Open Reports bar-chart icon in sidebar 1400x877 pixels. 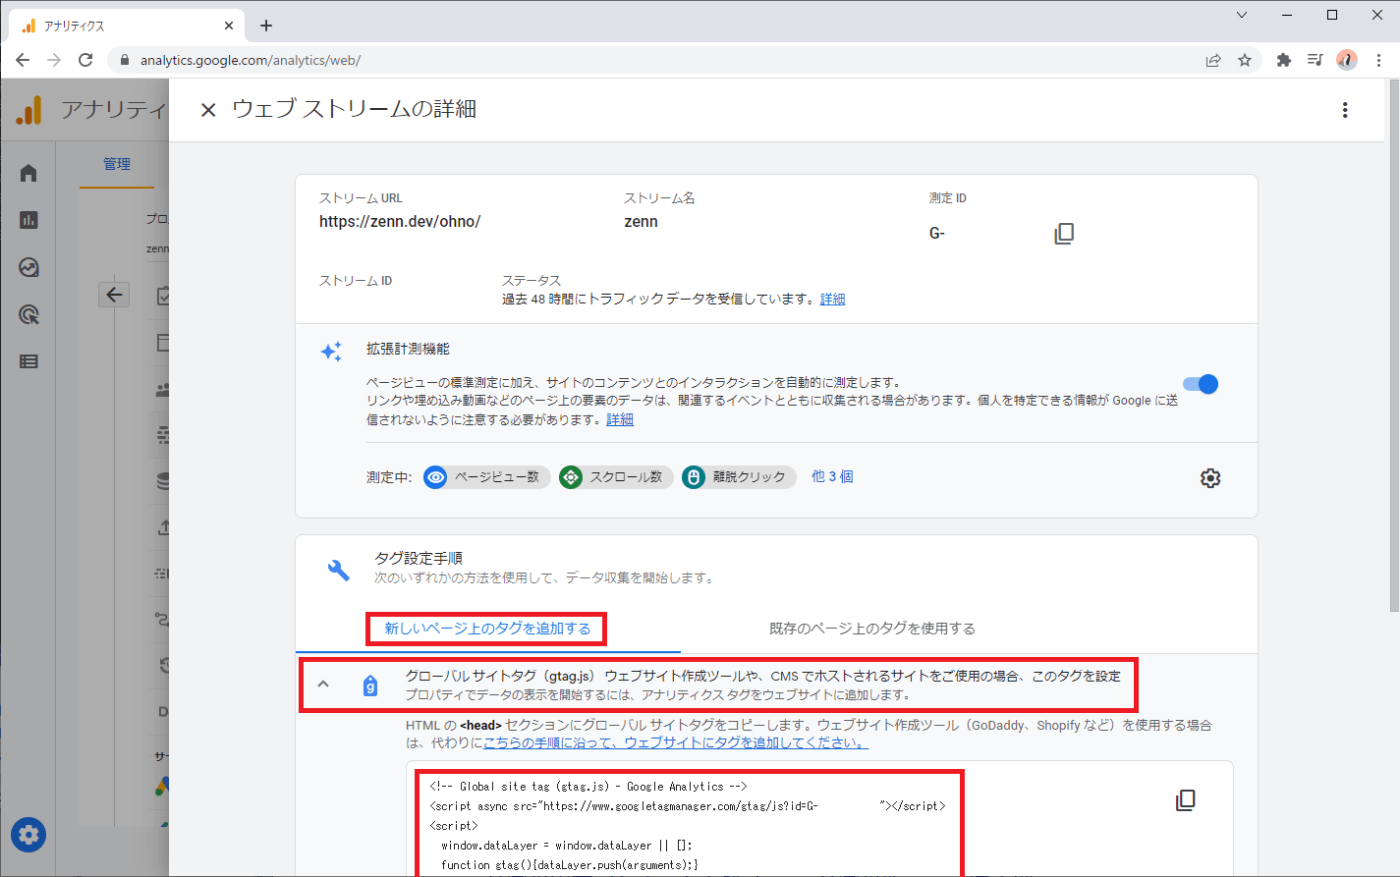click(x=28, y=220)
